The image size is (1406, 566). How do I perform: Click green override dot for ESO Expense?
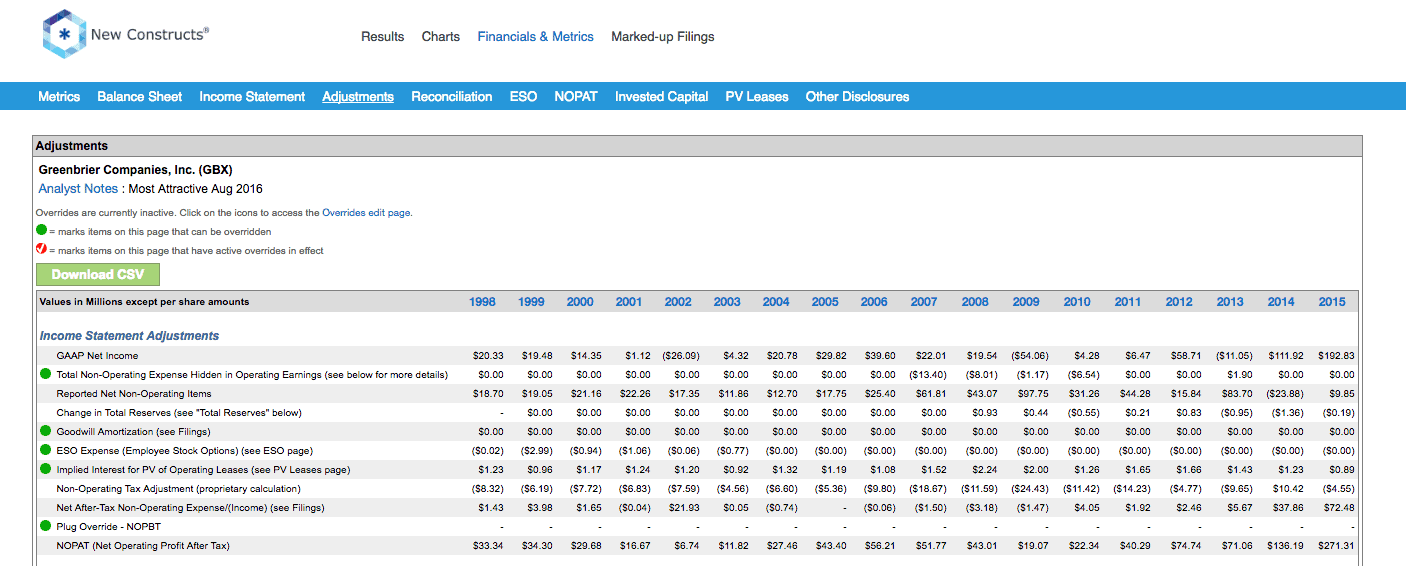[46, 451]
